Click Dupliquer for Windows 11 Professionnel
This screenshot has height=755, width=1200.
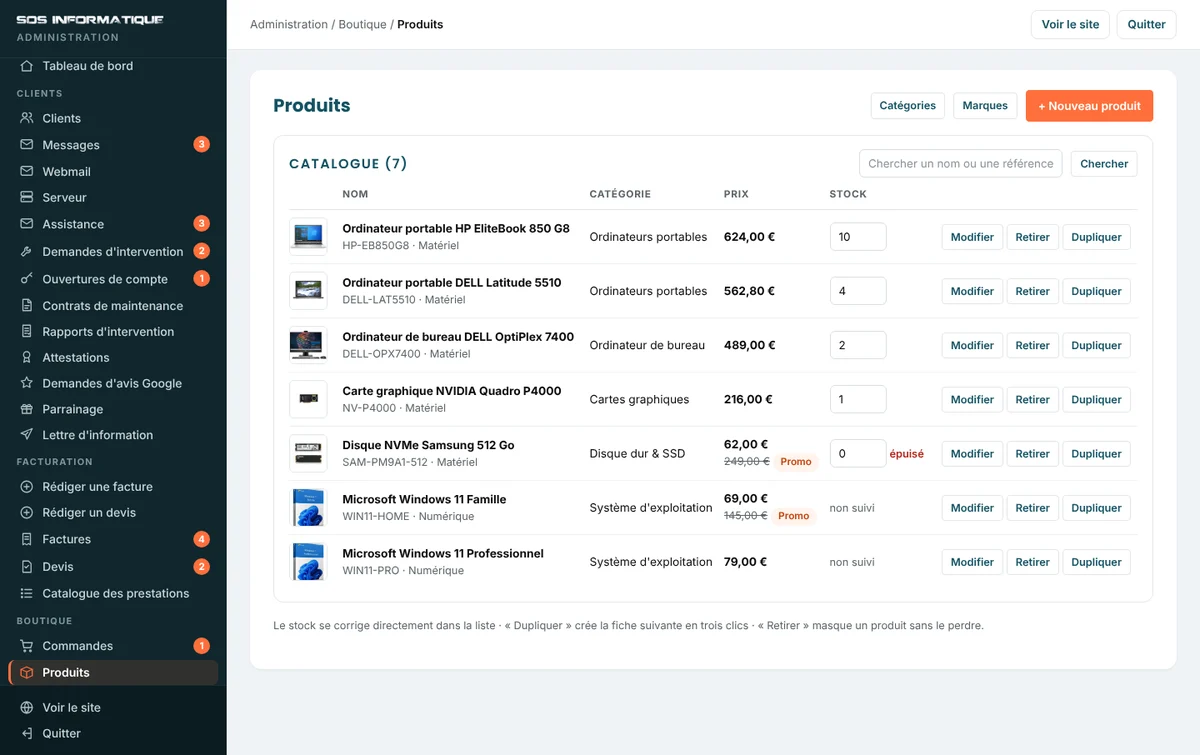[1096, 562]
